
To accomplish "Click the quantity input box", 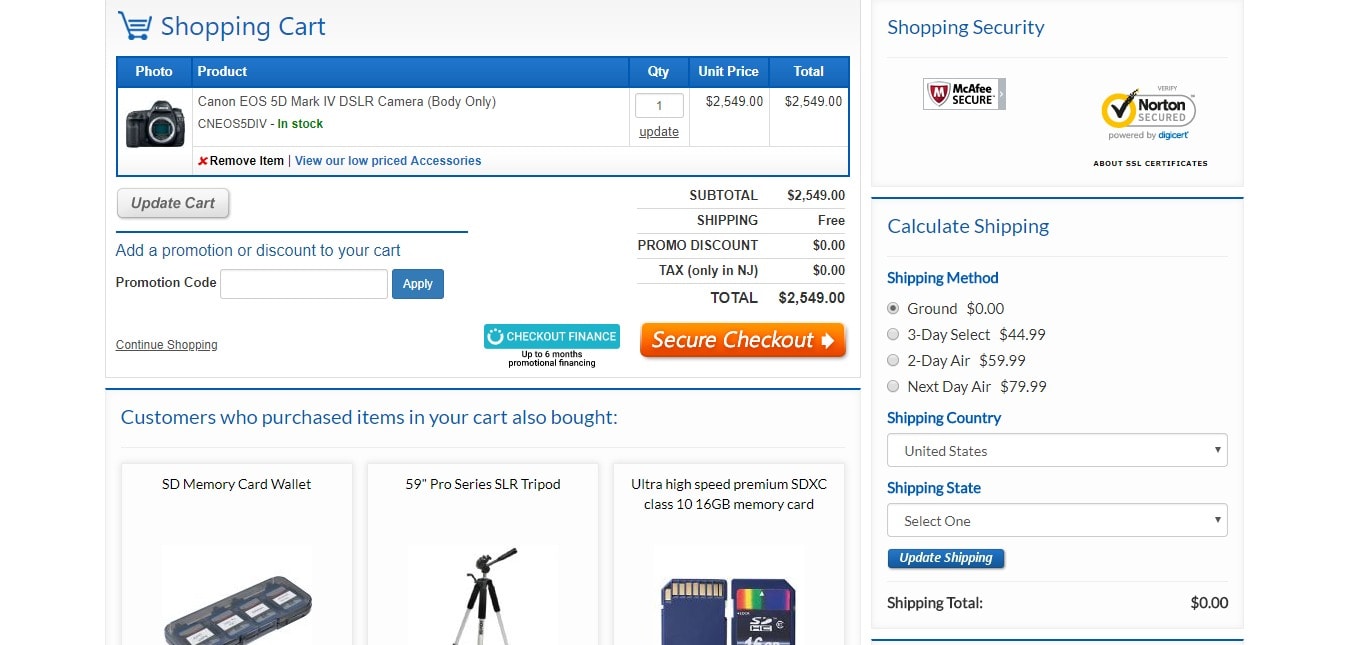I will (x=659, y=105).
